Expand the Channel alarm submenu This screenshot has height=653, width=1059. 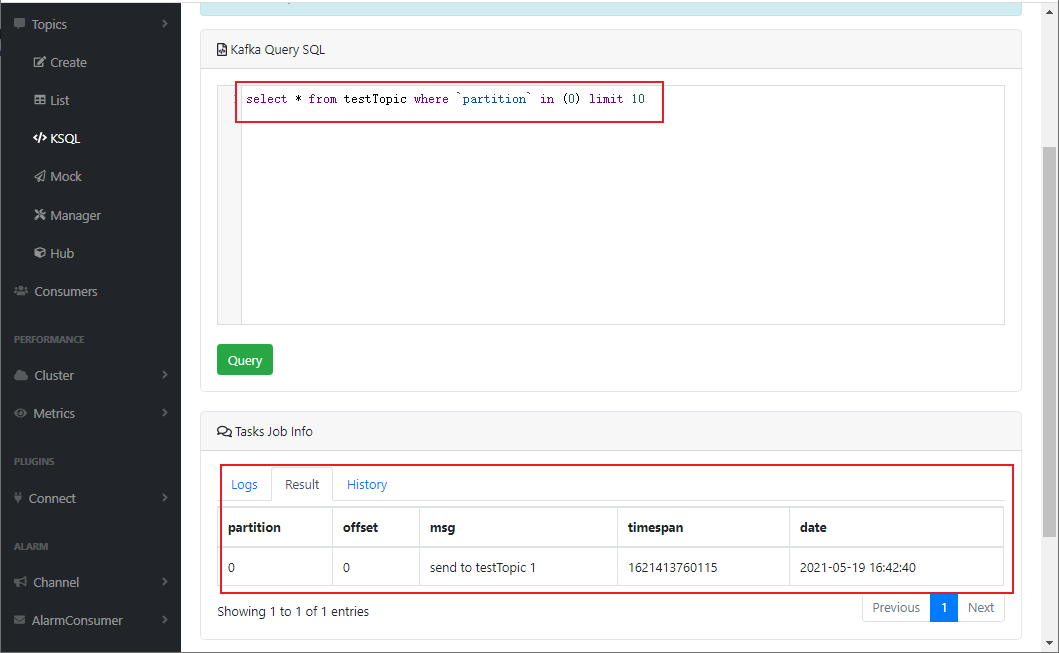coord(165,581)
